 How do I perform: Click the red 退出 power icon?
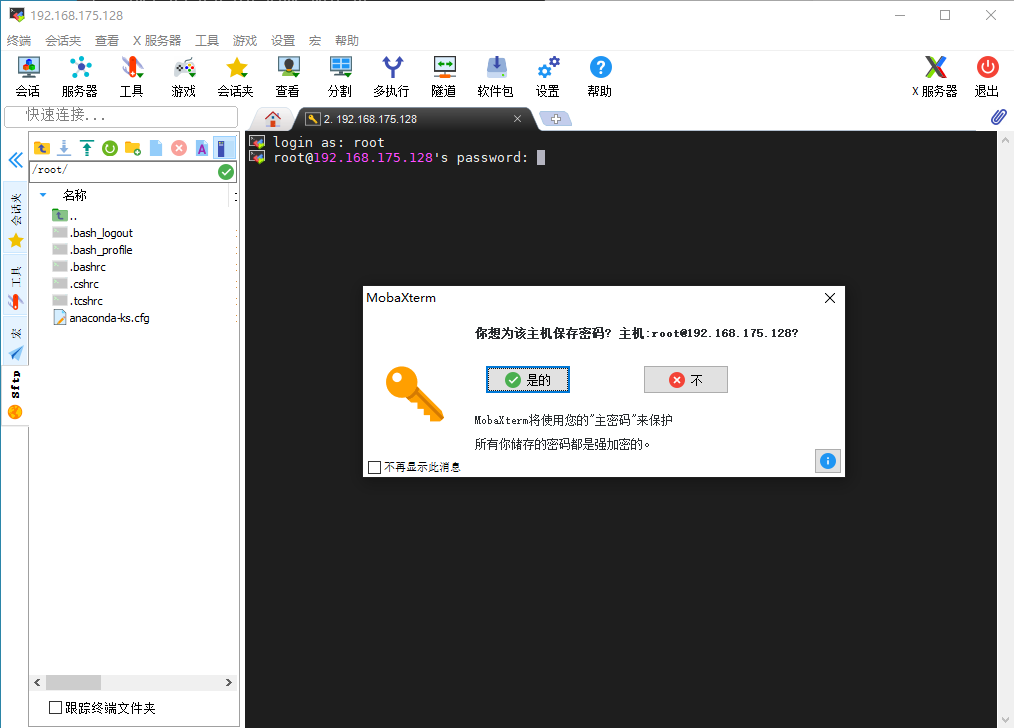coord(987,76)
